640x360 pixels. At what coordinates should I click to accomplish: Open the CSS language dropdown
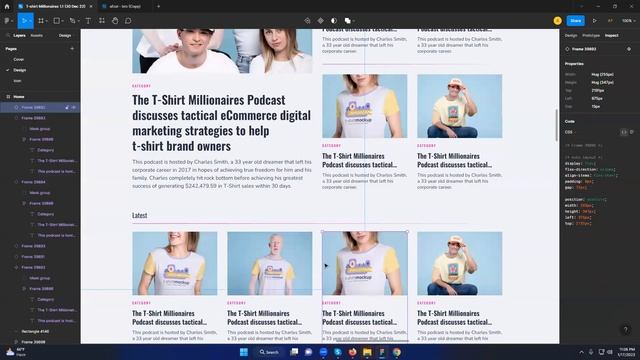(570, 132)
